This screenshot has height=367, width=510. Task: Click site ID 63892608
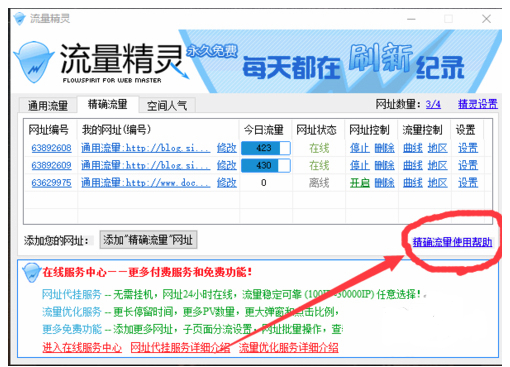point(51,148)
